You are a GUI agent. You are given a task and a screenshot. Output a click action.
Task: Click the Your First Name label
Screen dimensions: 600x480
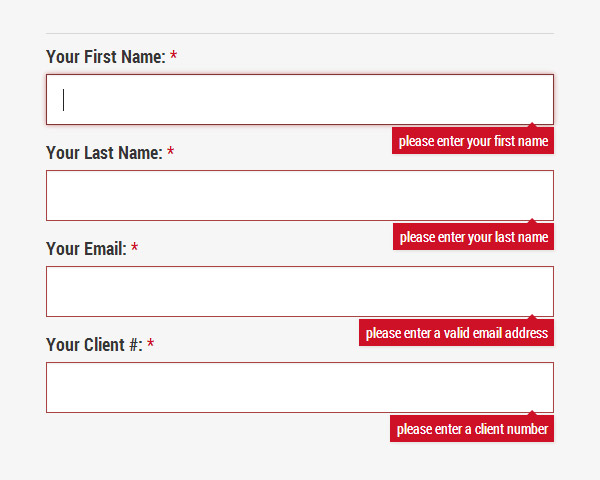click(106, 57)
